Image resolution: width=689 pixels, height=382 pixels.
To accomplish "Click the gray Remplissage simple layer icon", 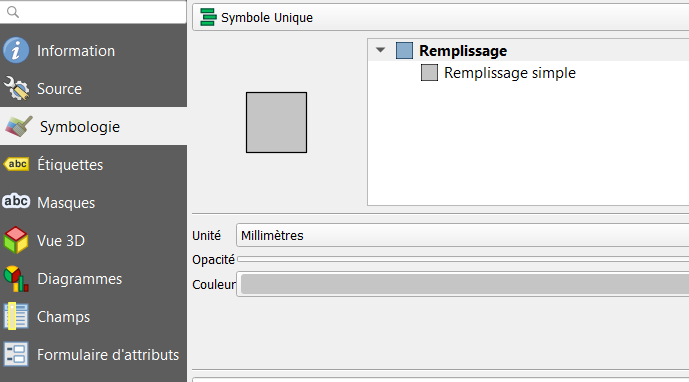I will click(x=429, y=73).
